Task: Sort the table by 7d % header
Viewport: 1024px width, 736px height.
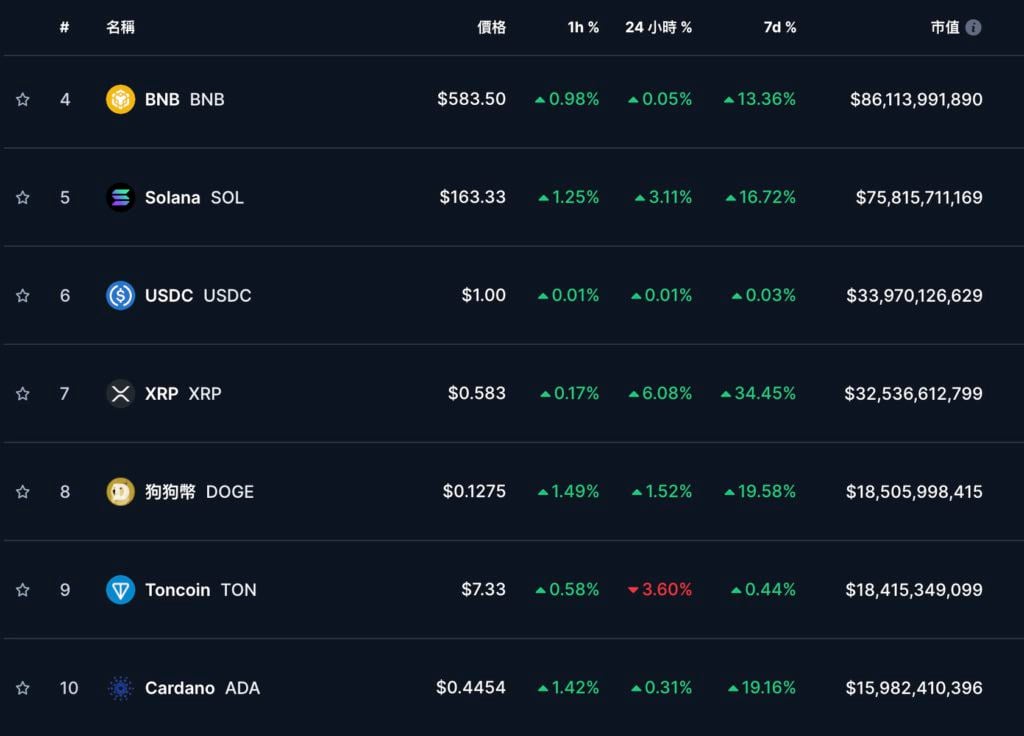Action: tap(780, 27)
